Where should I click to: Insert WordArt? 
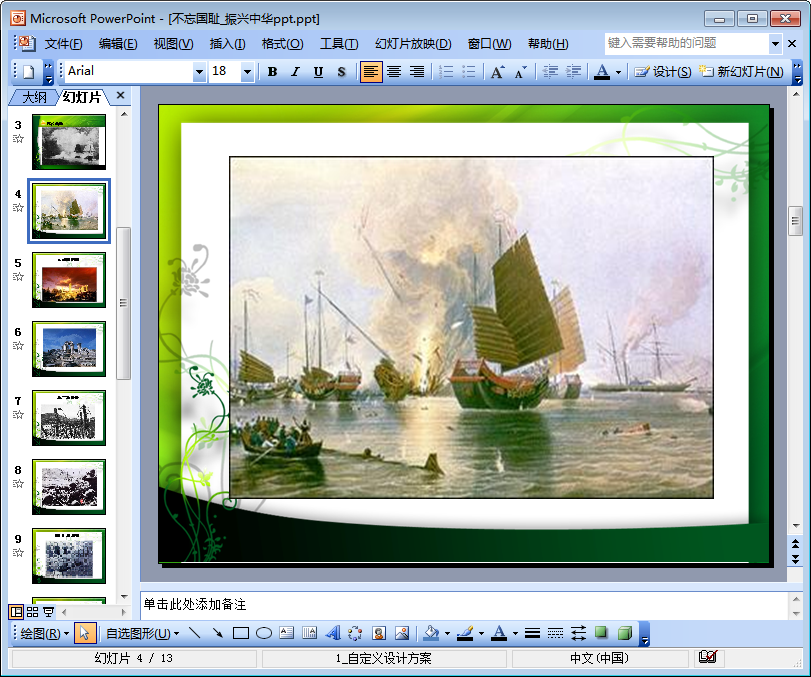pyautogui.click(x=333, y=633)
